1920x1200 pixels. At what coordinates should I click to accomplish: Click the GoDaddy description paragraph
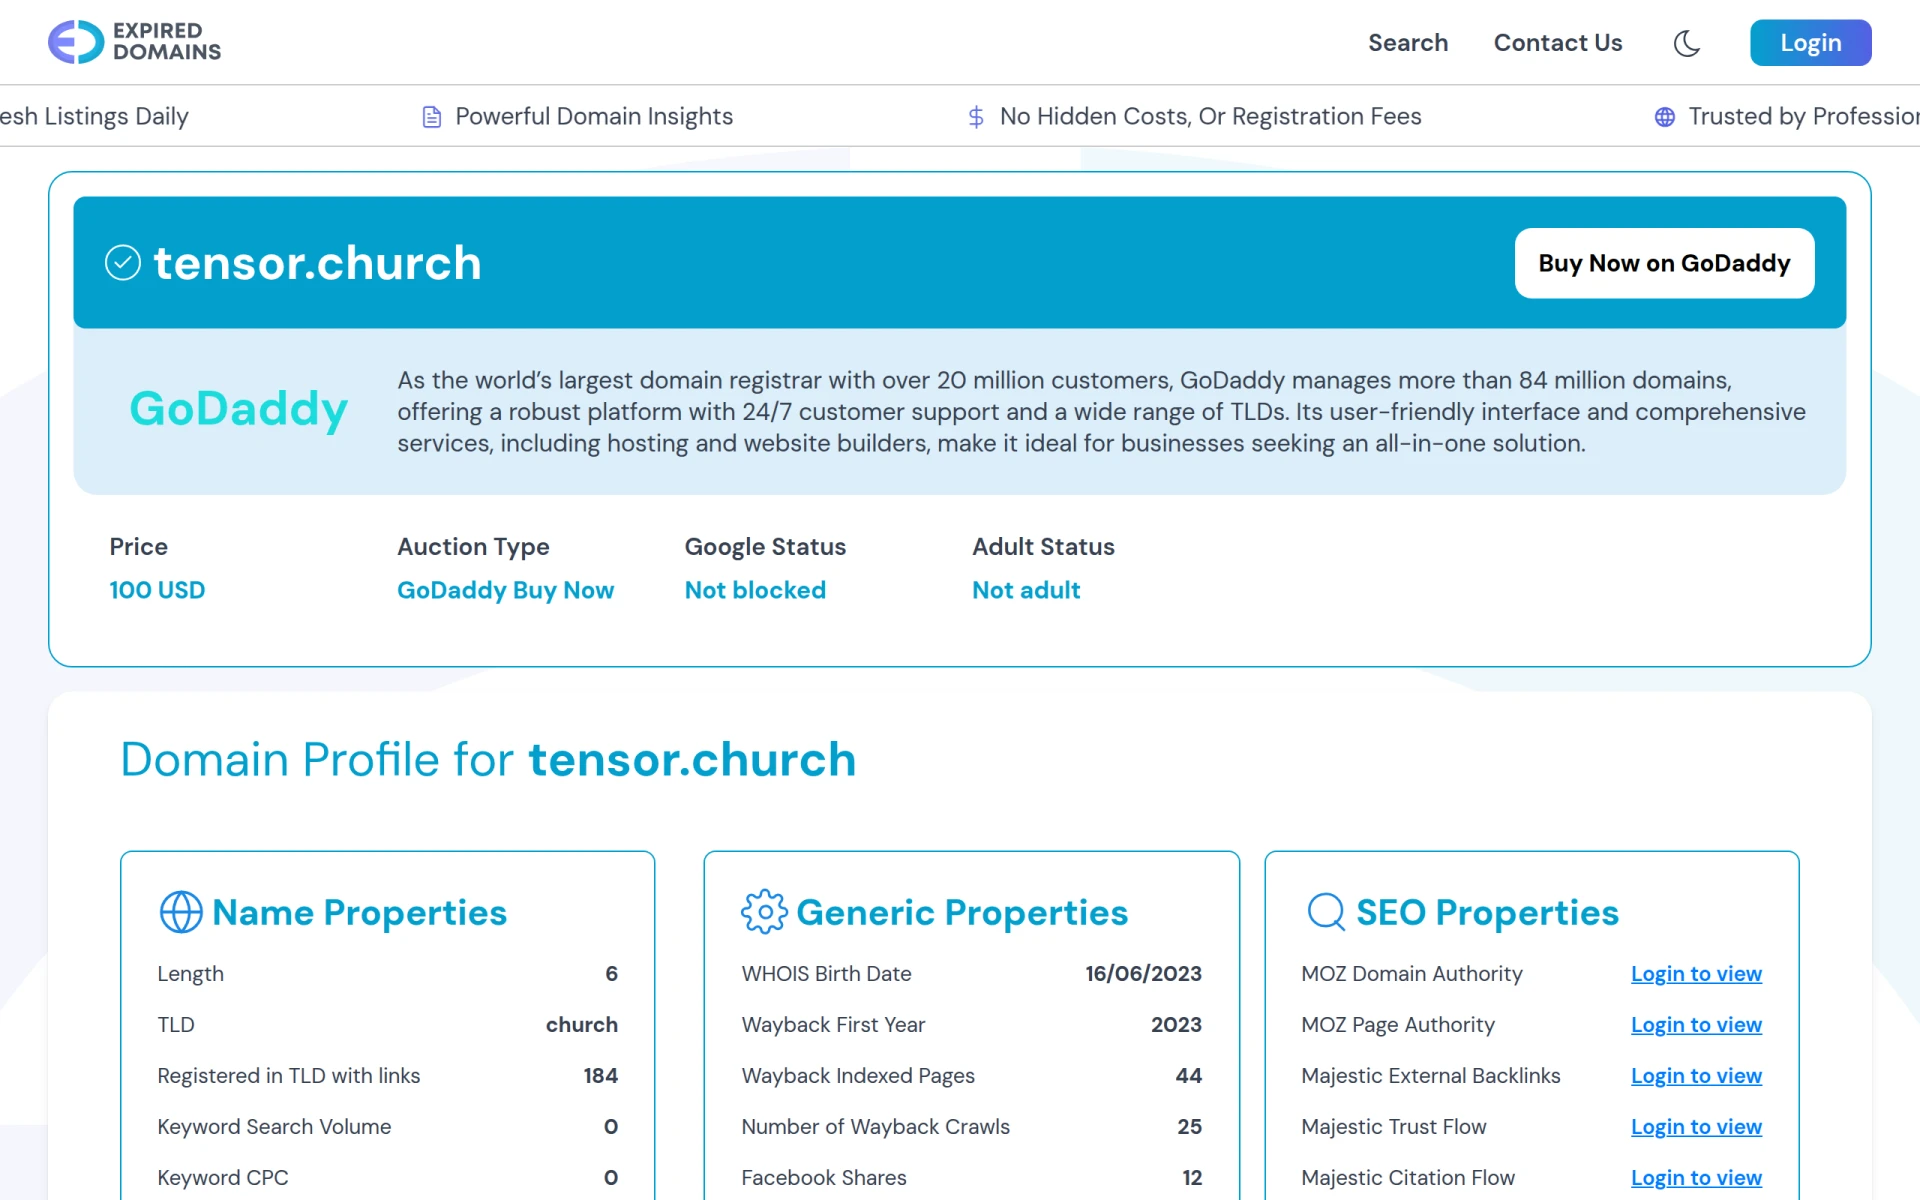(x=1101, y=412)
